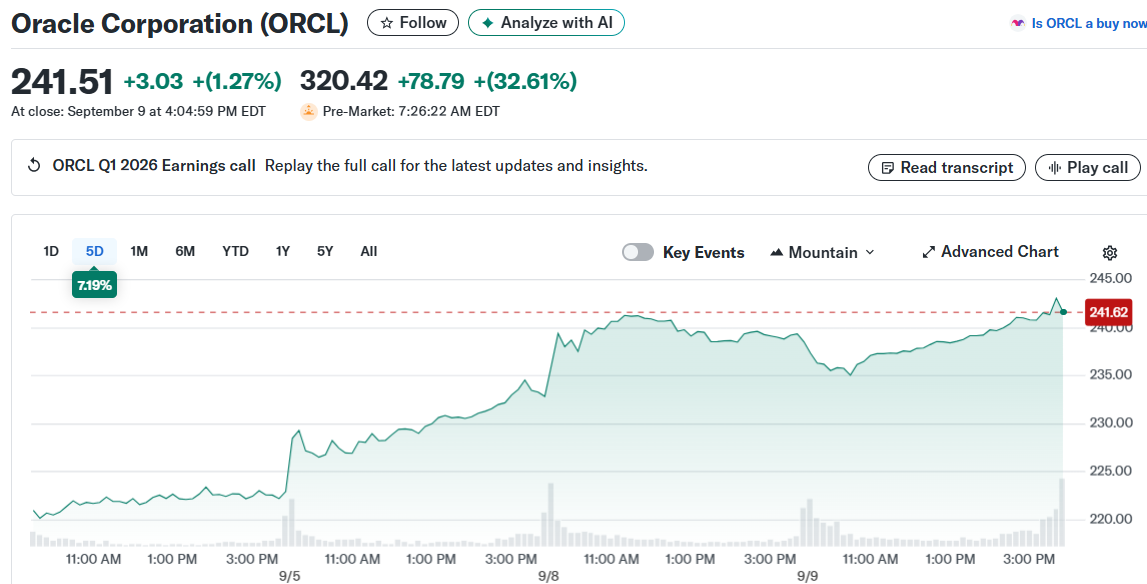
Task: Click the replay icon beside ORCL Q1 2026 Earnings call
Action: pyautogui.click(x=34, y=165)
